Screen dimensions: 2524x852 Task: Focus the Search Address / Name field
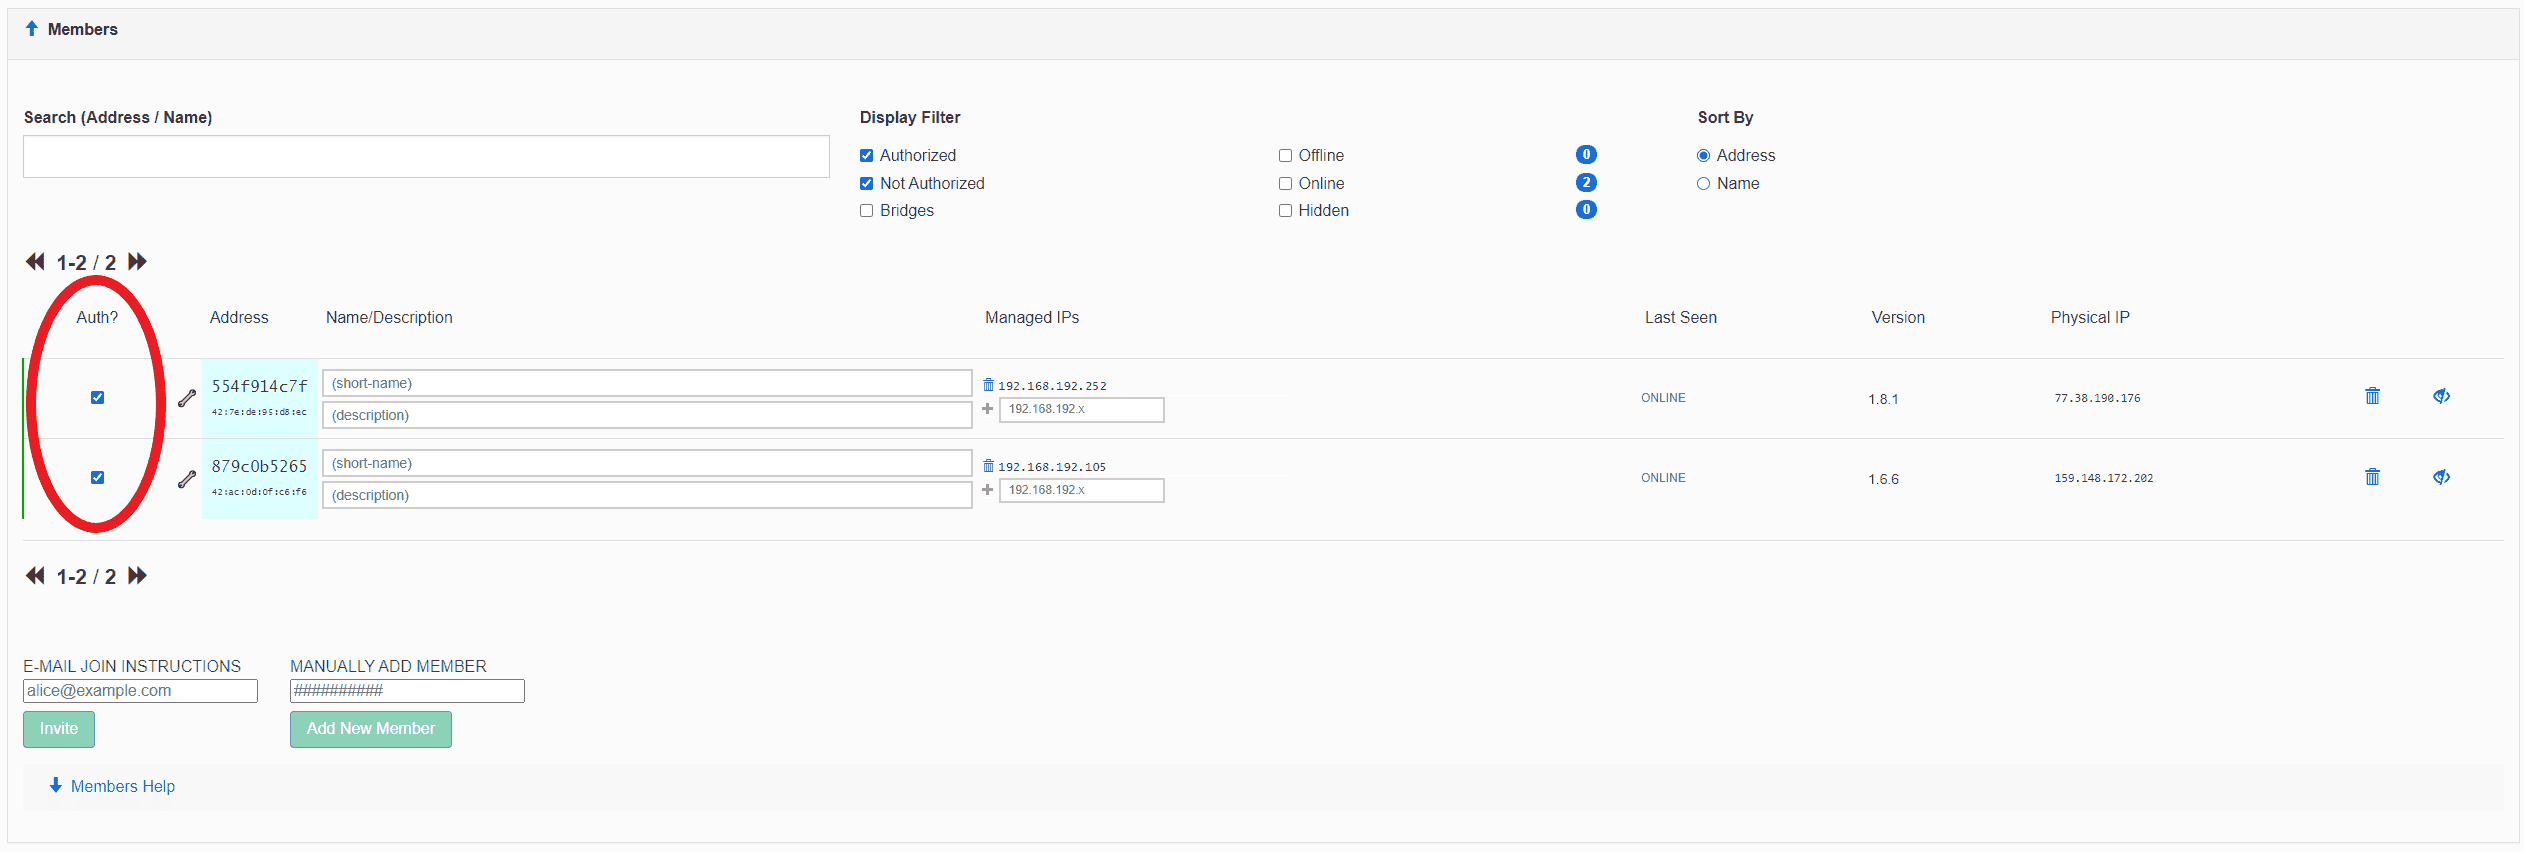[426, 157]
